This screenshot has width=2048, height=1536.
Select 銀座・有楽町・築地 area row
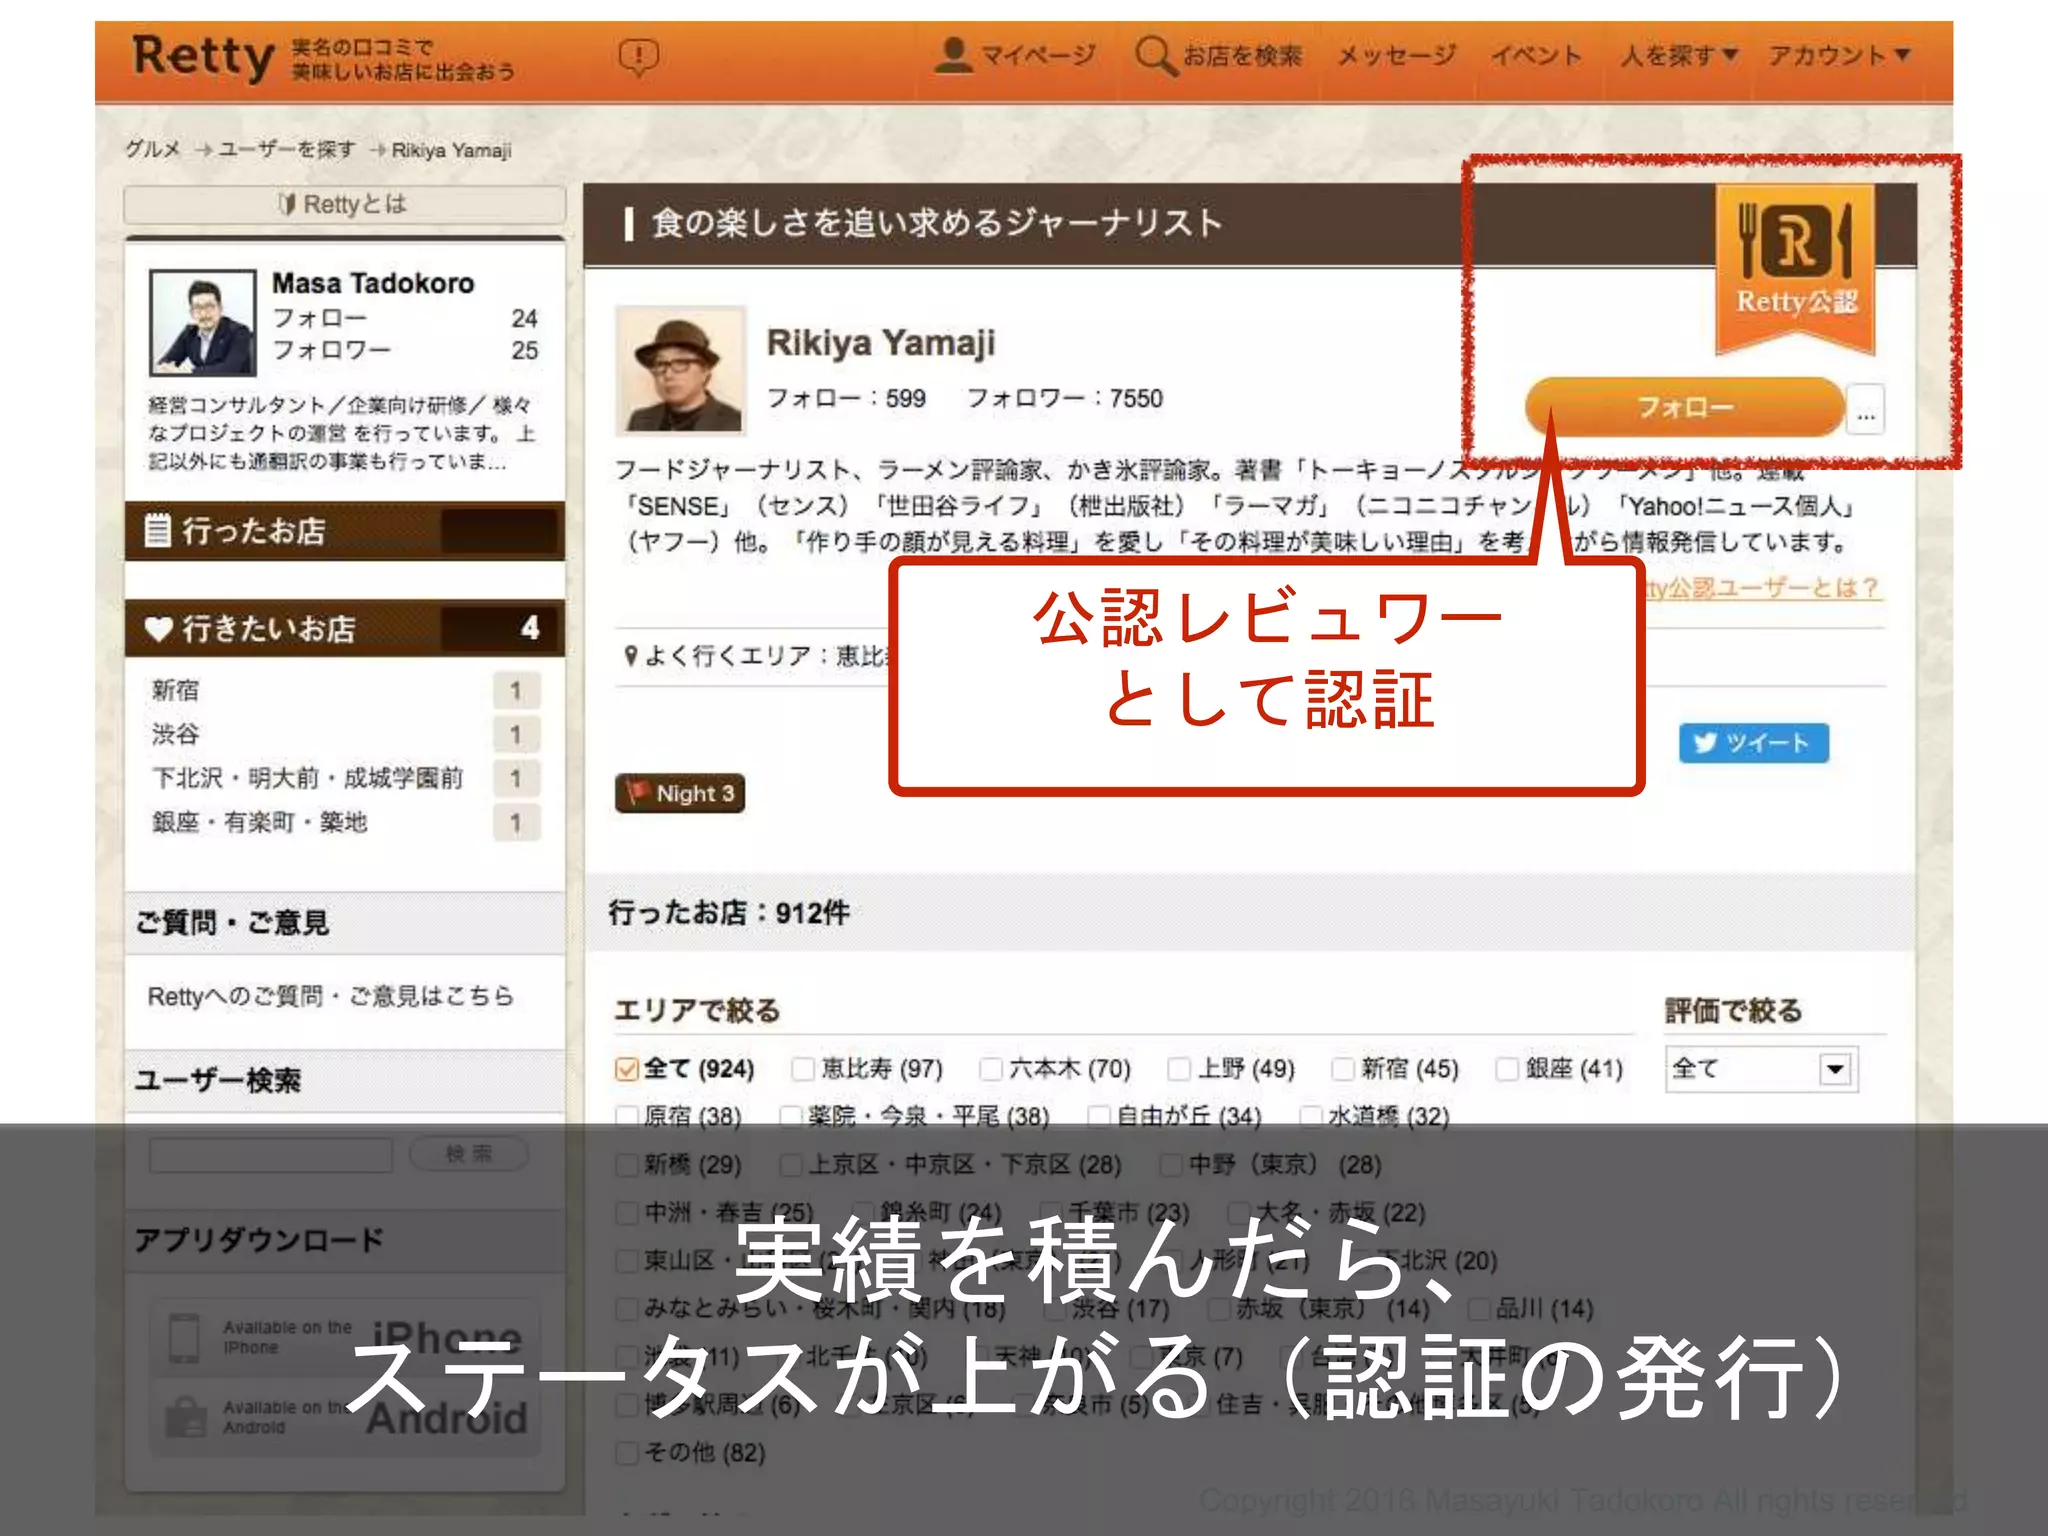(345, 822)
